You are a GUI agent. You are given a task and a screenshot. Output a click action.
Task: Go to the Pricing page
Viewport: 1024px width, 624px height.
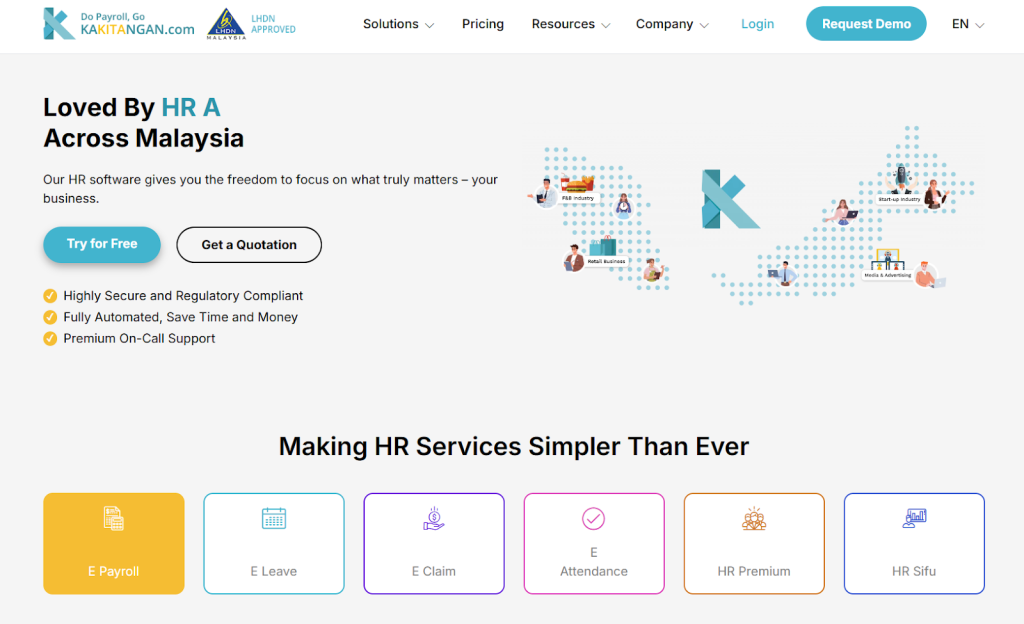point(483,24)
